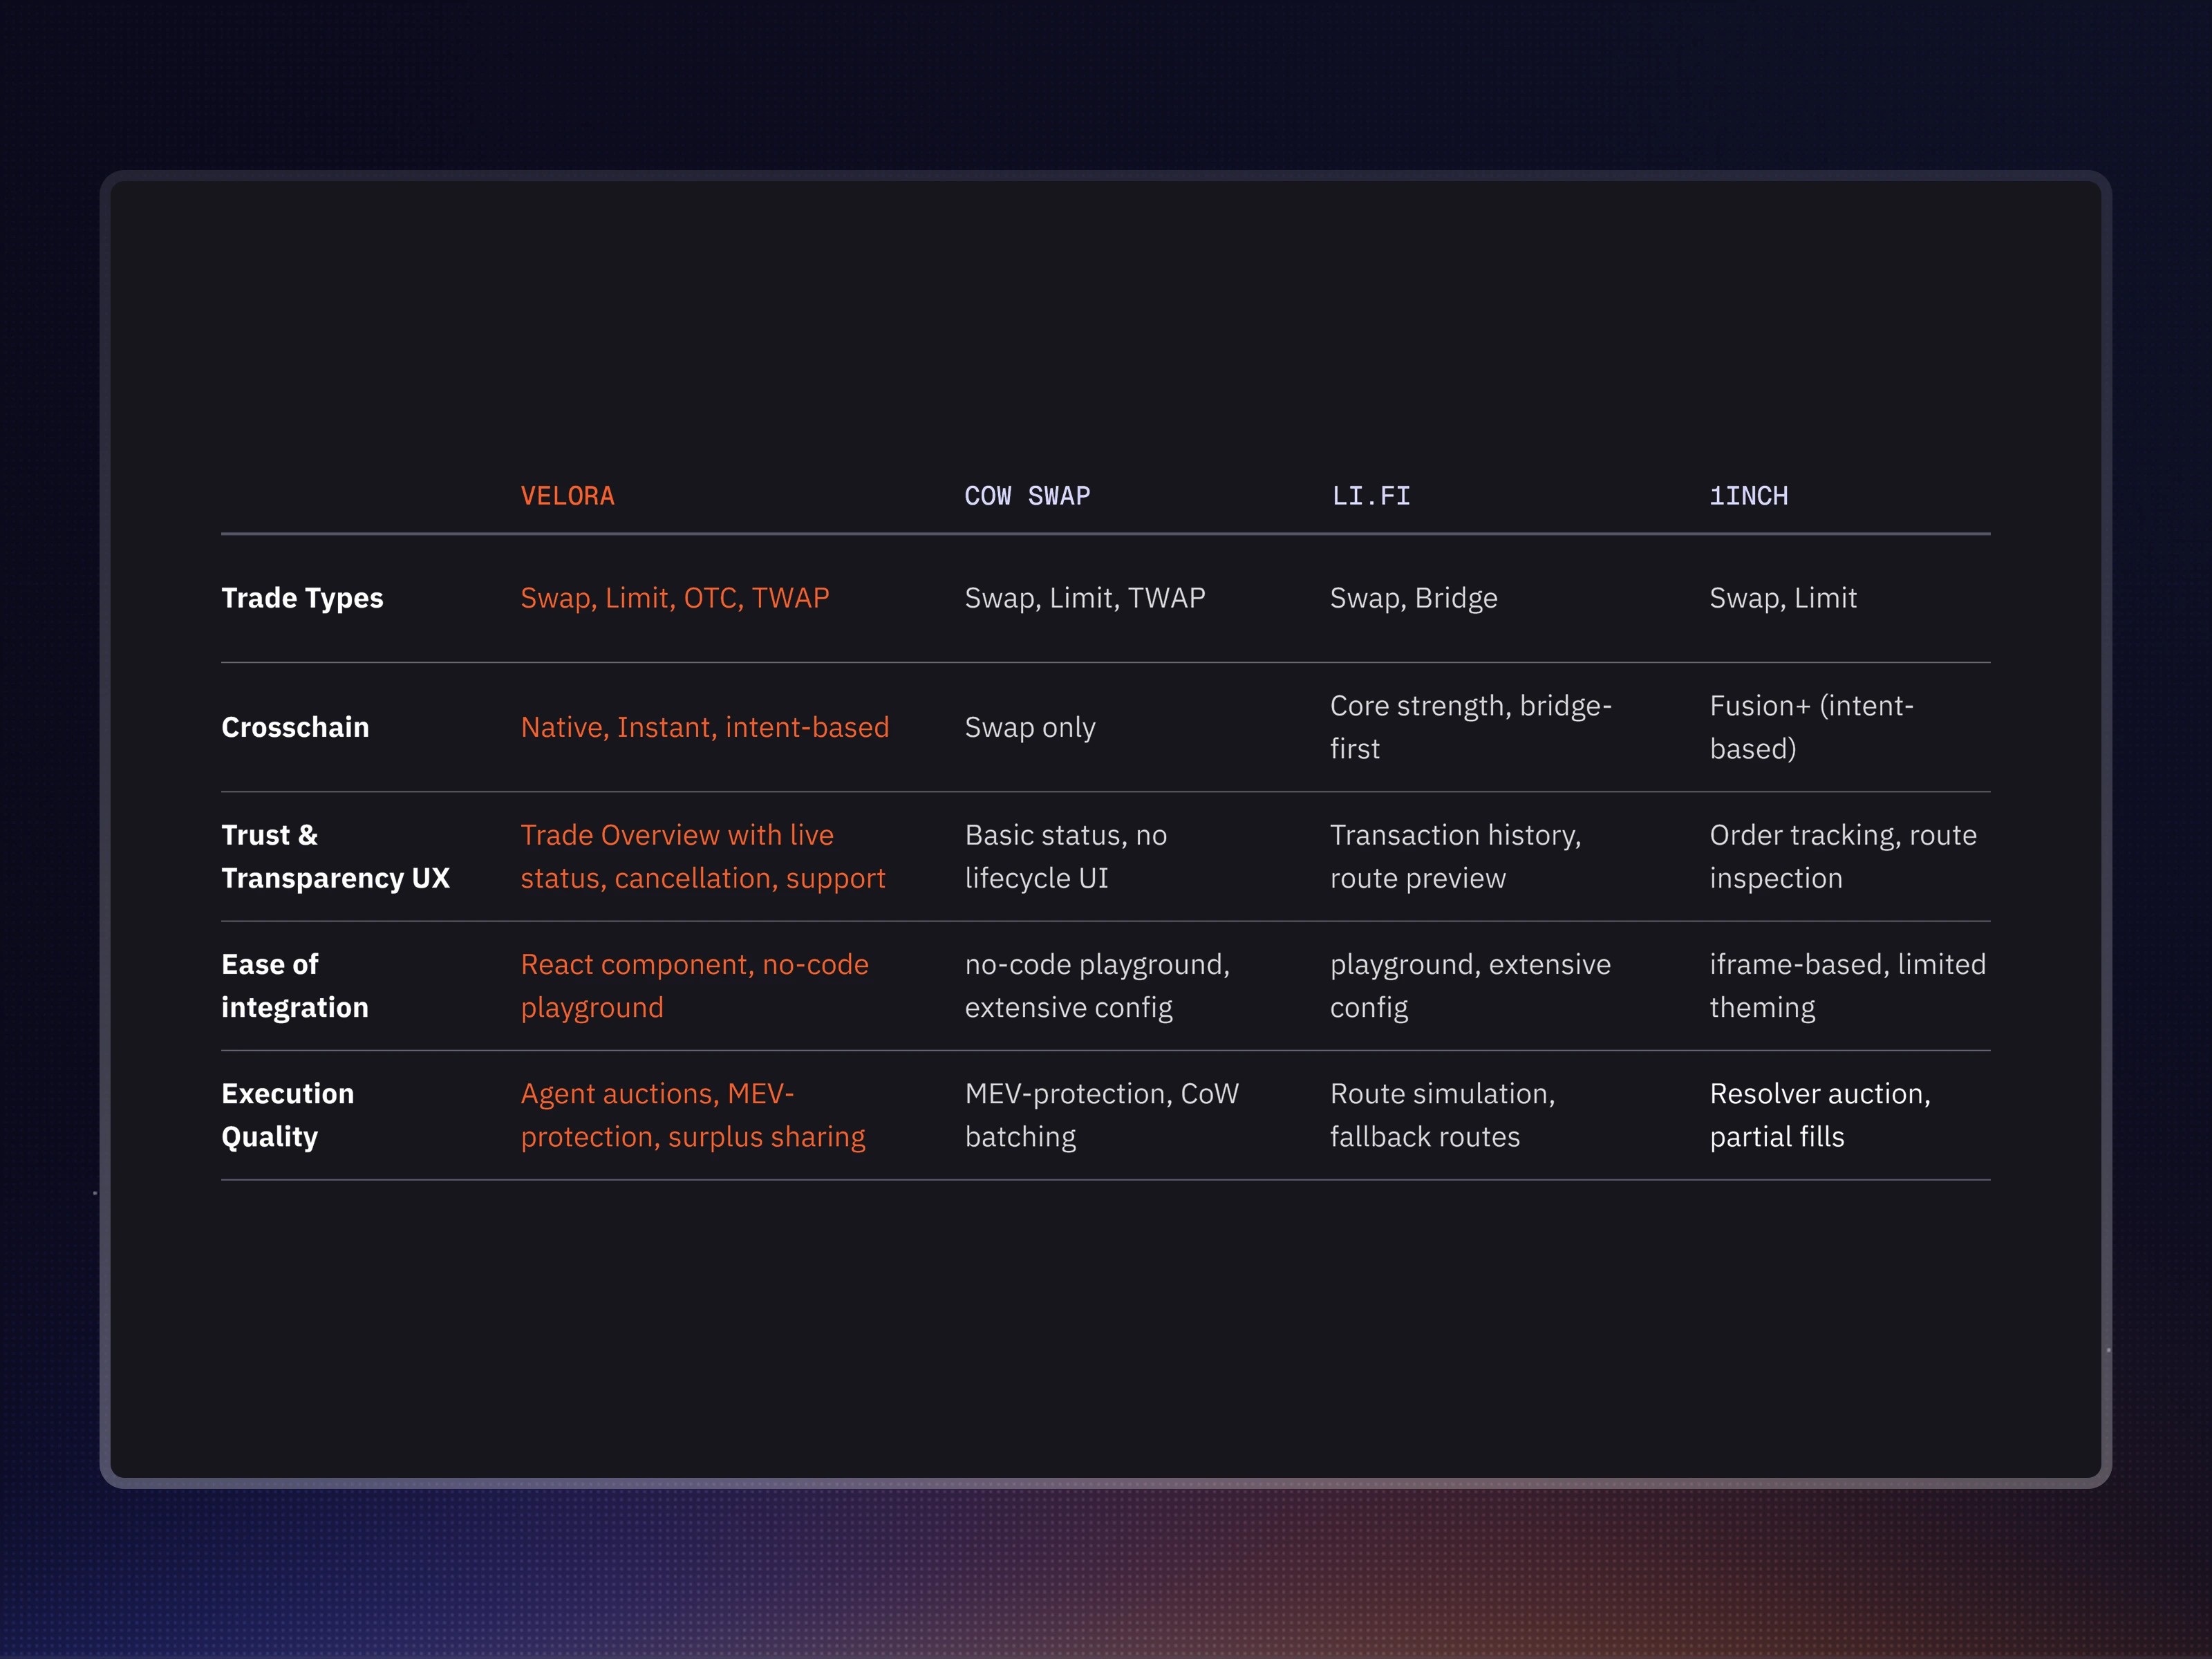Click 'Route simulation, fallback routes' cell

[x=1443, y=1115]
